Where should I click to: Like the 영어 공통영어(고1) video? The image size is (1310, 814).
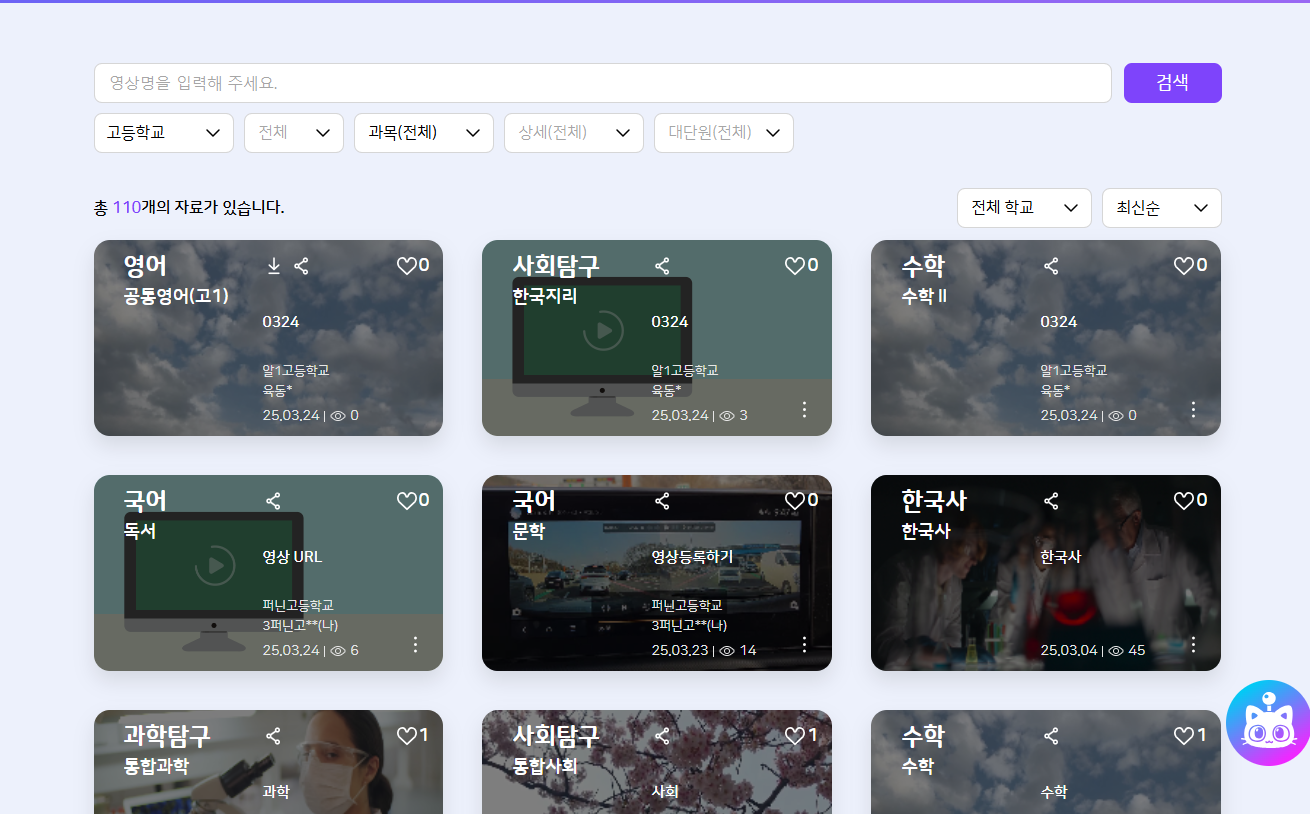pyautogui.click(x=406, y=266)
